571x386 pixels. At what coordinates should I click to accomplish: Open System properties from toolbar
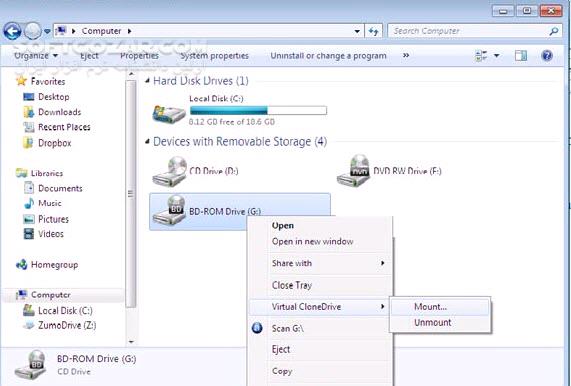pos(214,56)
